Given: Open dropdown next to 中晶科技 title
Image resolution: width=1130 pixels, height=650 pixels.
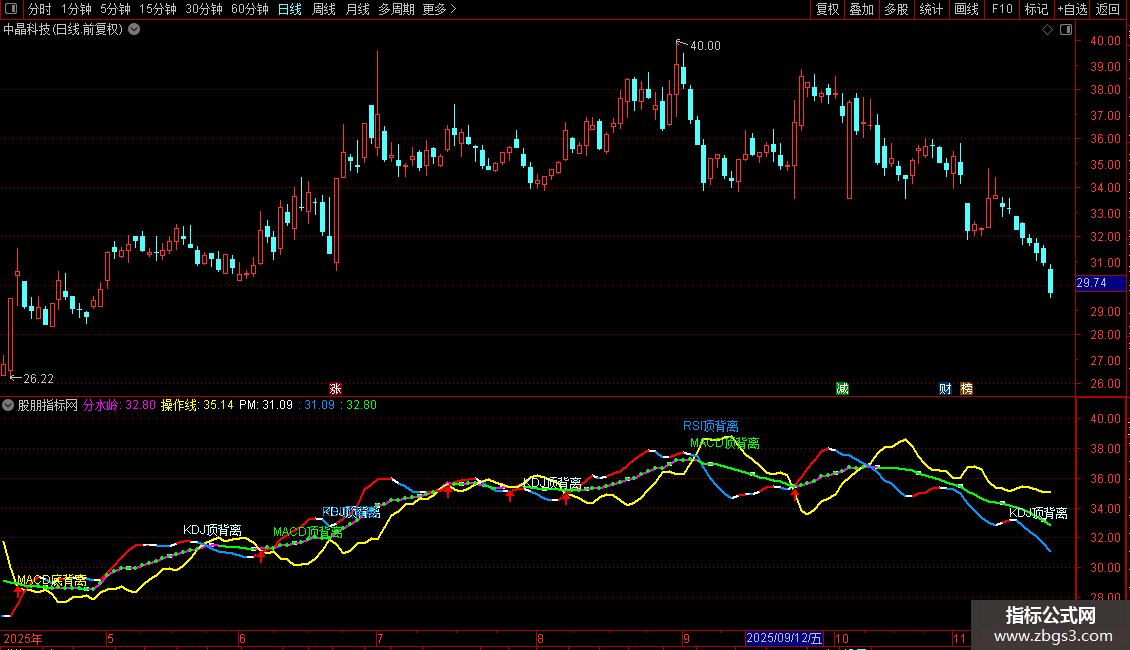Looking at the screenshot, I should click(134, 29).
